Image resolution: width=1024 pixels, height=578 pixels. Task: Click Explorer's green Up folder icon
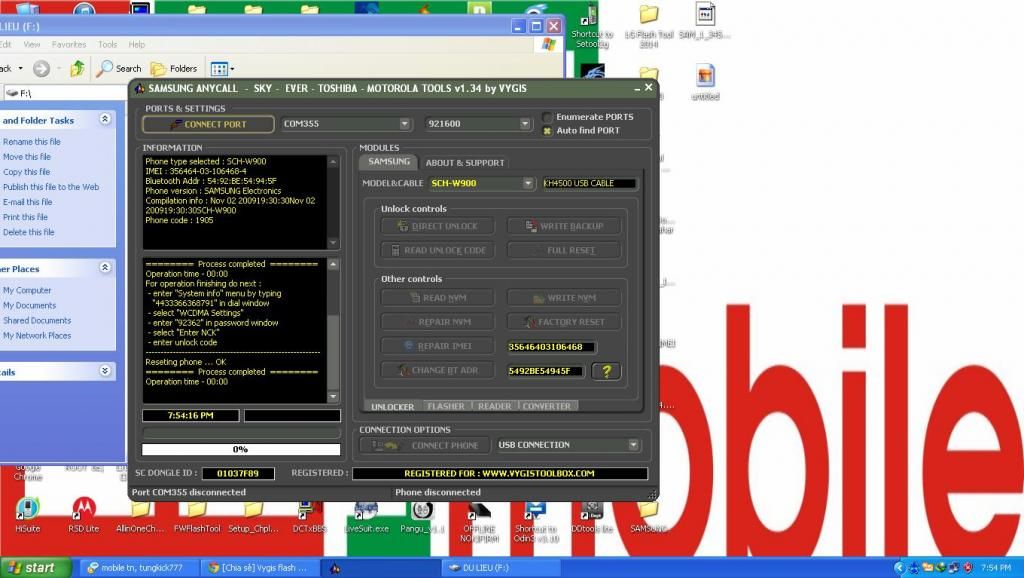77,68
